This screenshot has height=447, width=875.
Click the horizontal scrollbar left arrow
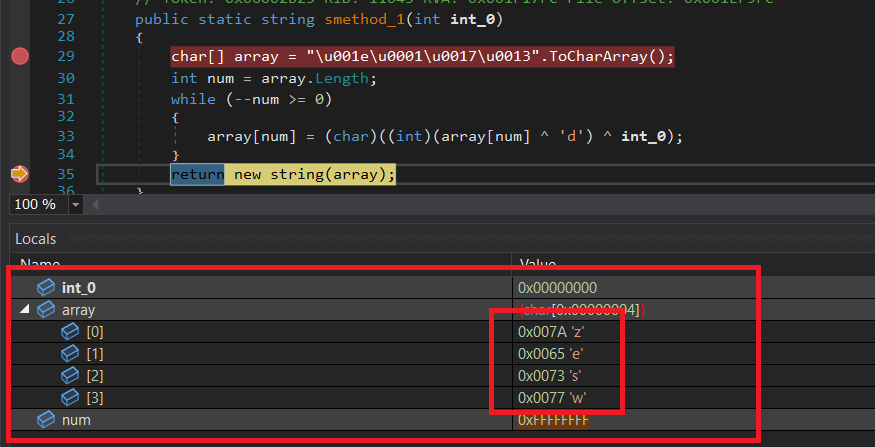pos(95,205)
